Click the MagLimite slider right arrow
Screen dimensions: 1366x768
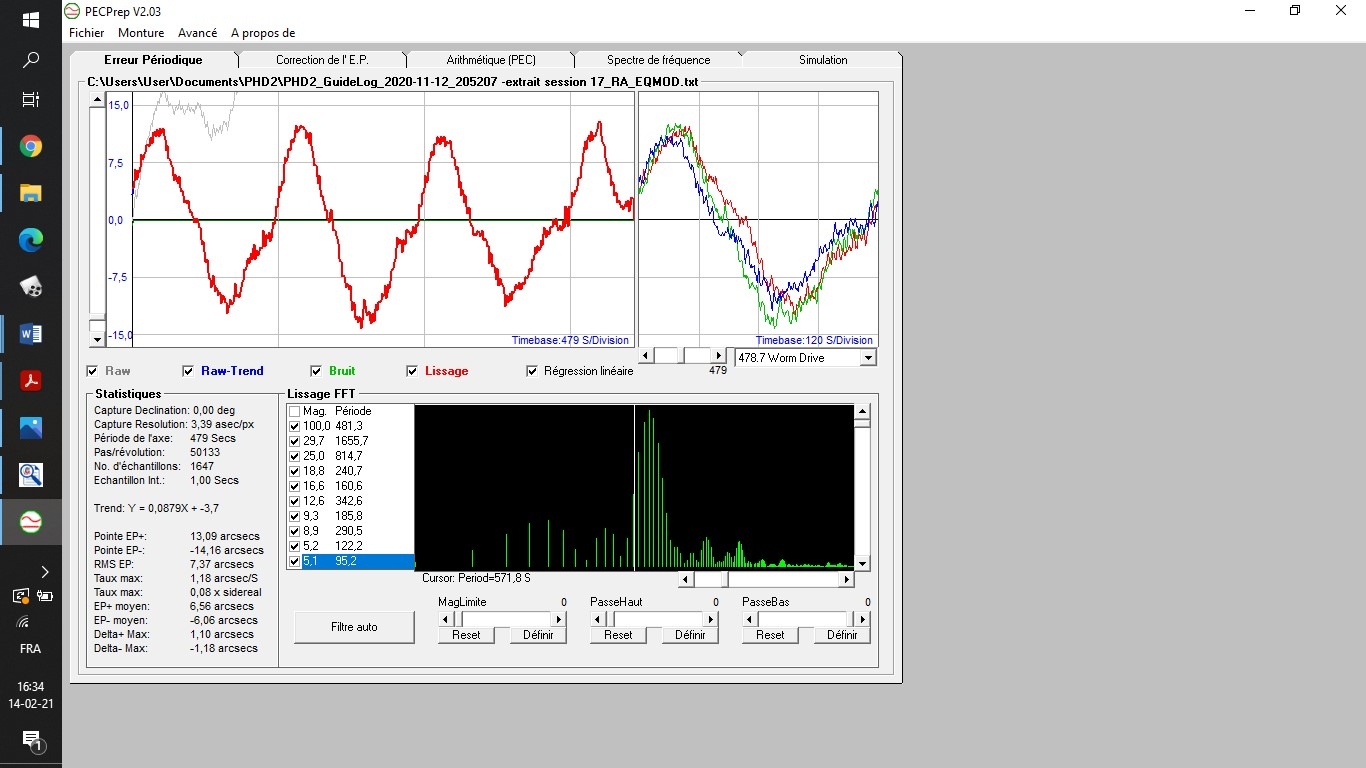point(559,619)
